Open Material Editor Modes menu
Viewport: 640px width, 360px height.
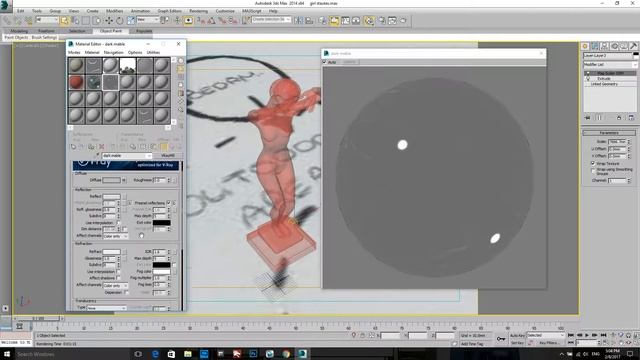pyautogui.click(x=74, y=52)
